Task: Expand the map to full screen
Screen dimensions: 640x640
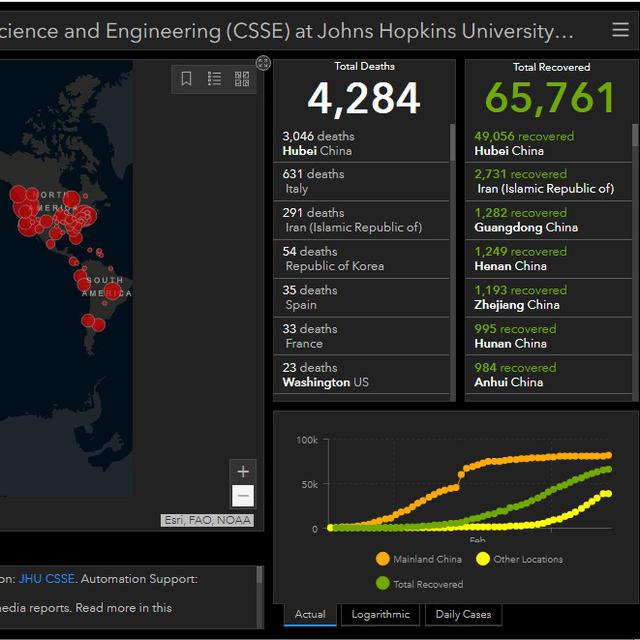Action: (263, 63)
